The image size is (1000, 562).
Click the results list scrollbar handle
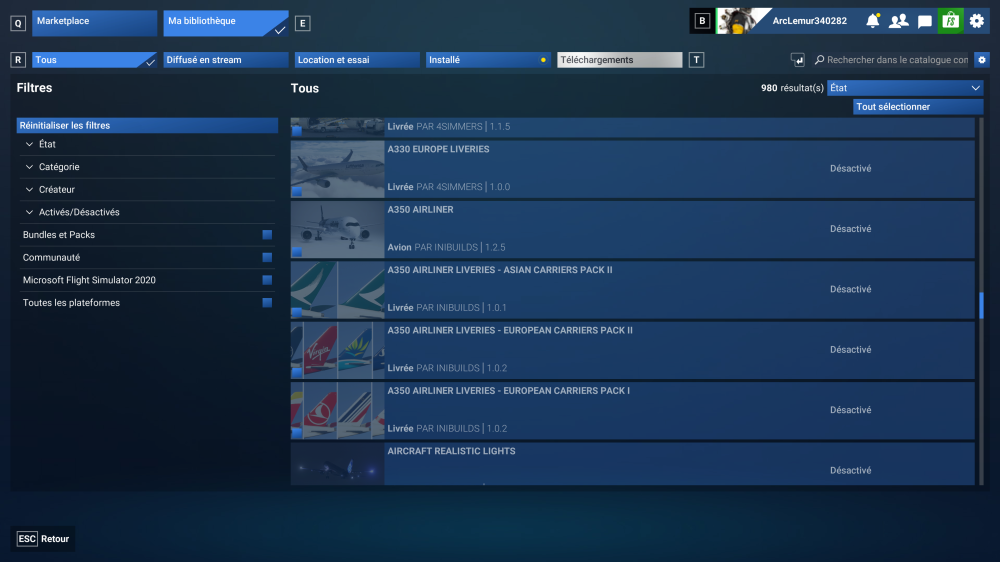pyautogui.click(x=981, y=305)
